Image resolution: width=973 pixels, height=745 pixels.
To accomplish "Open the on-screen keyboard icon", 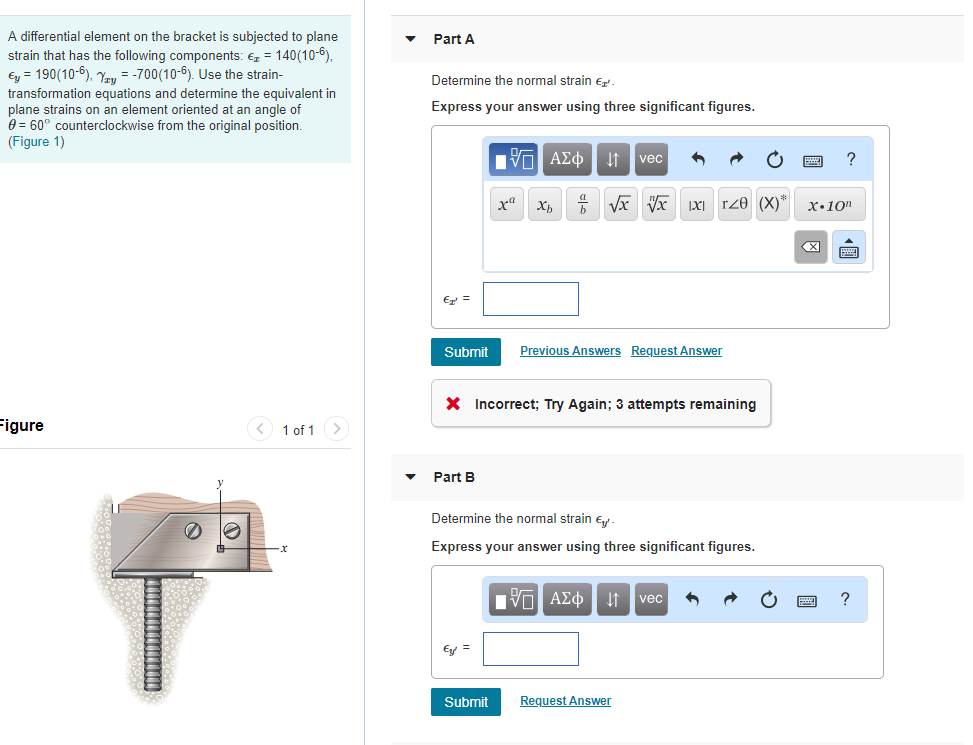I will click(x=813, y=160).
